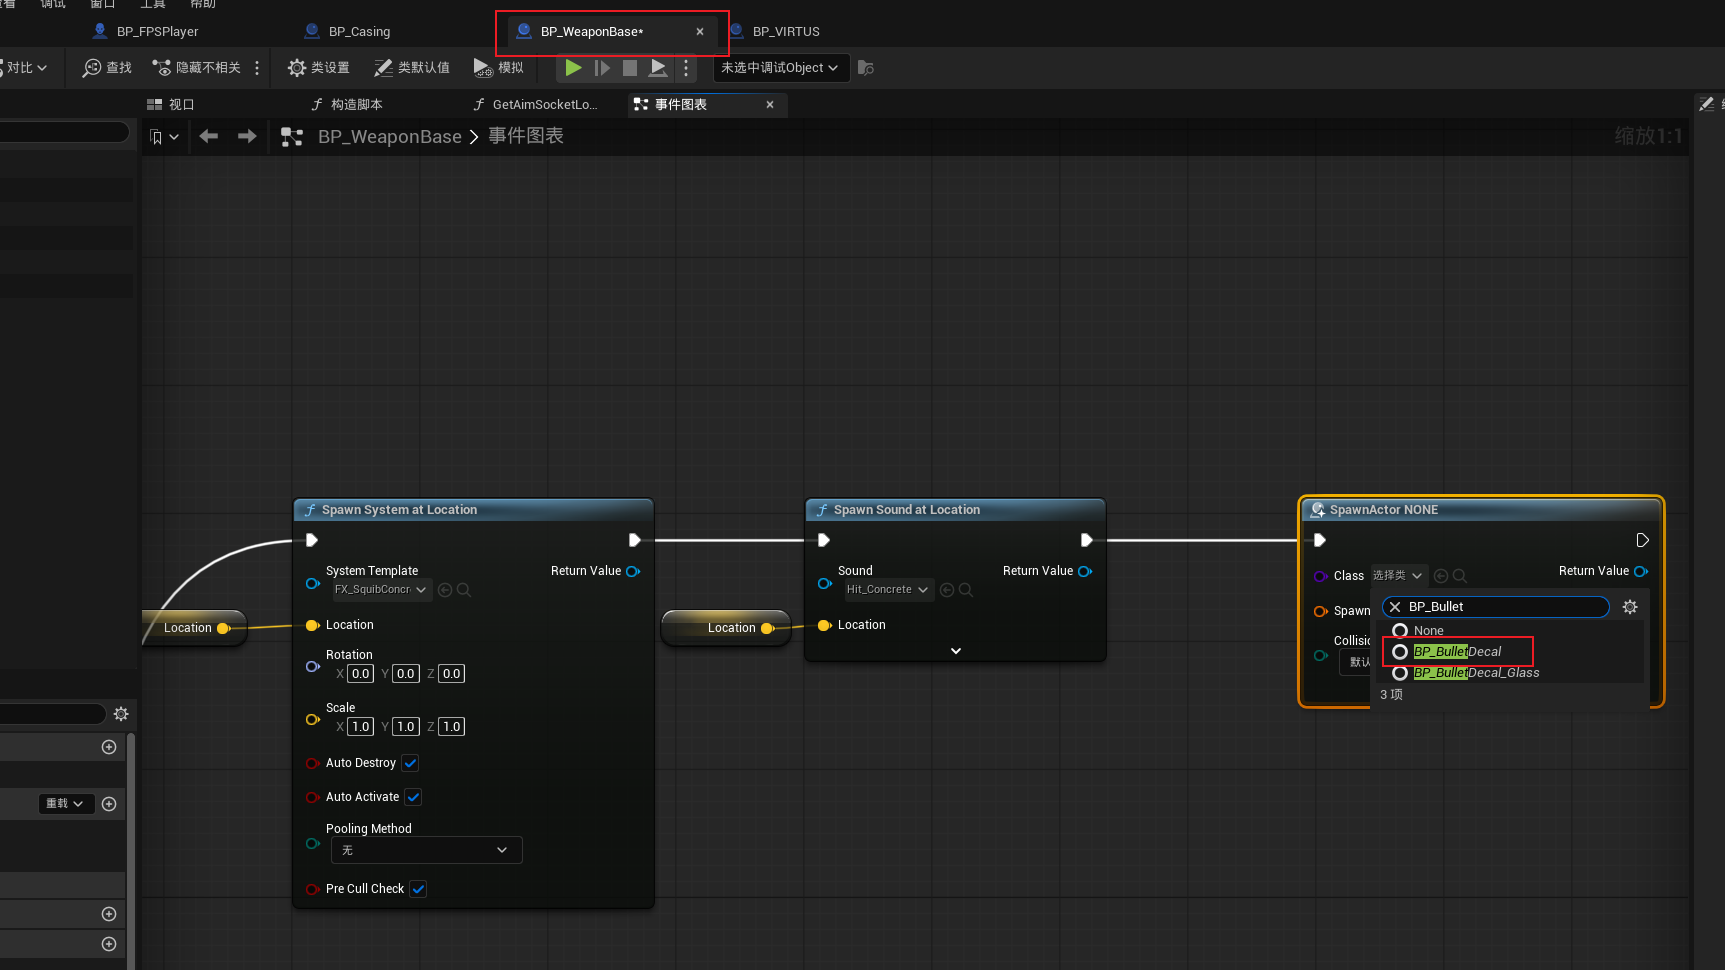
Task: Toggle 隐藏不相关 hide unrelated
Action: point(196,68)
